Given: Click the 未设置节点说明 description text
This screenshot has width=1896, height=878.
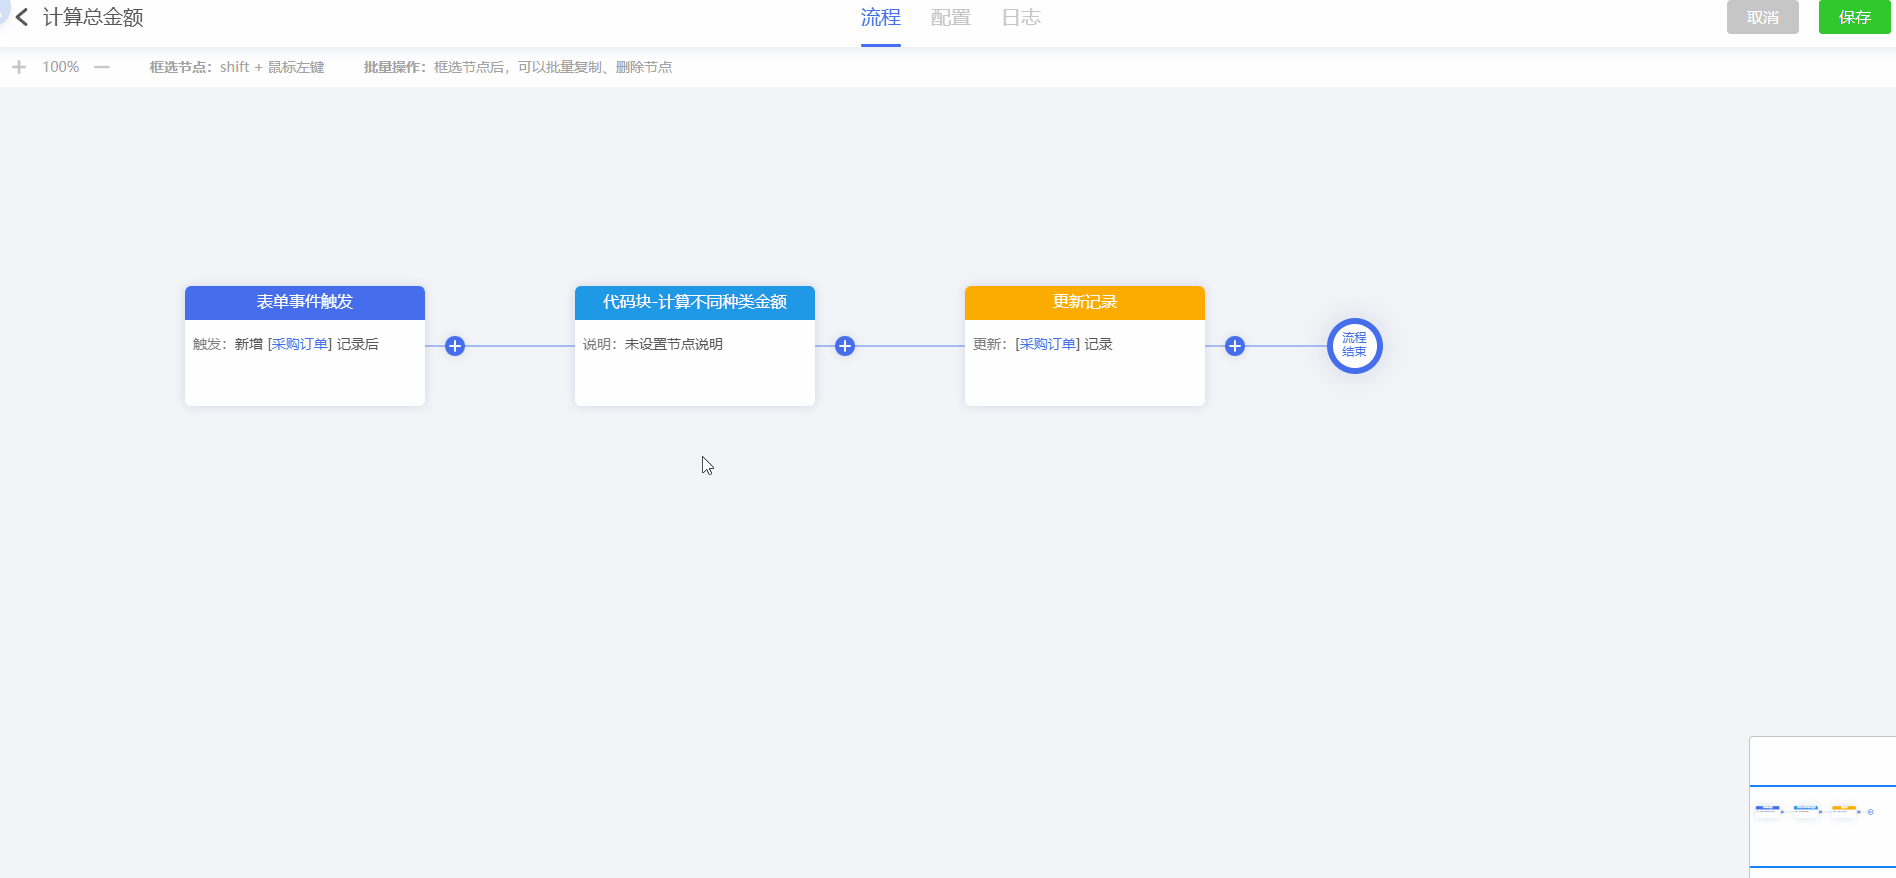Looking at the screenshot, I should [x=673, y=344].
